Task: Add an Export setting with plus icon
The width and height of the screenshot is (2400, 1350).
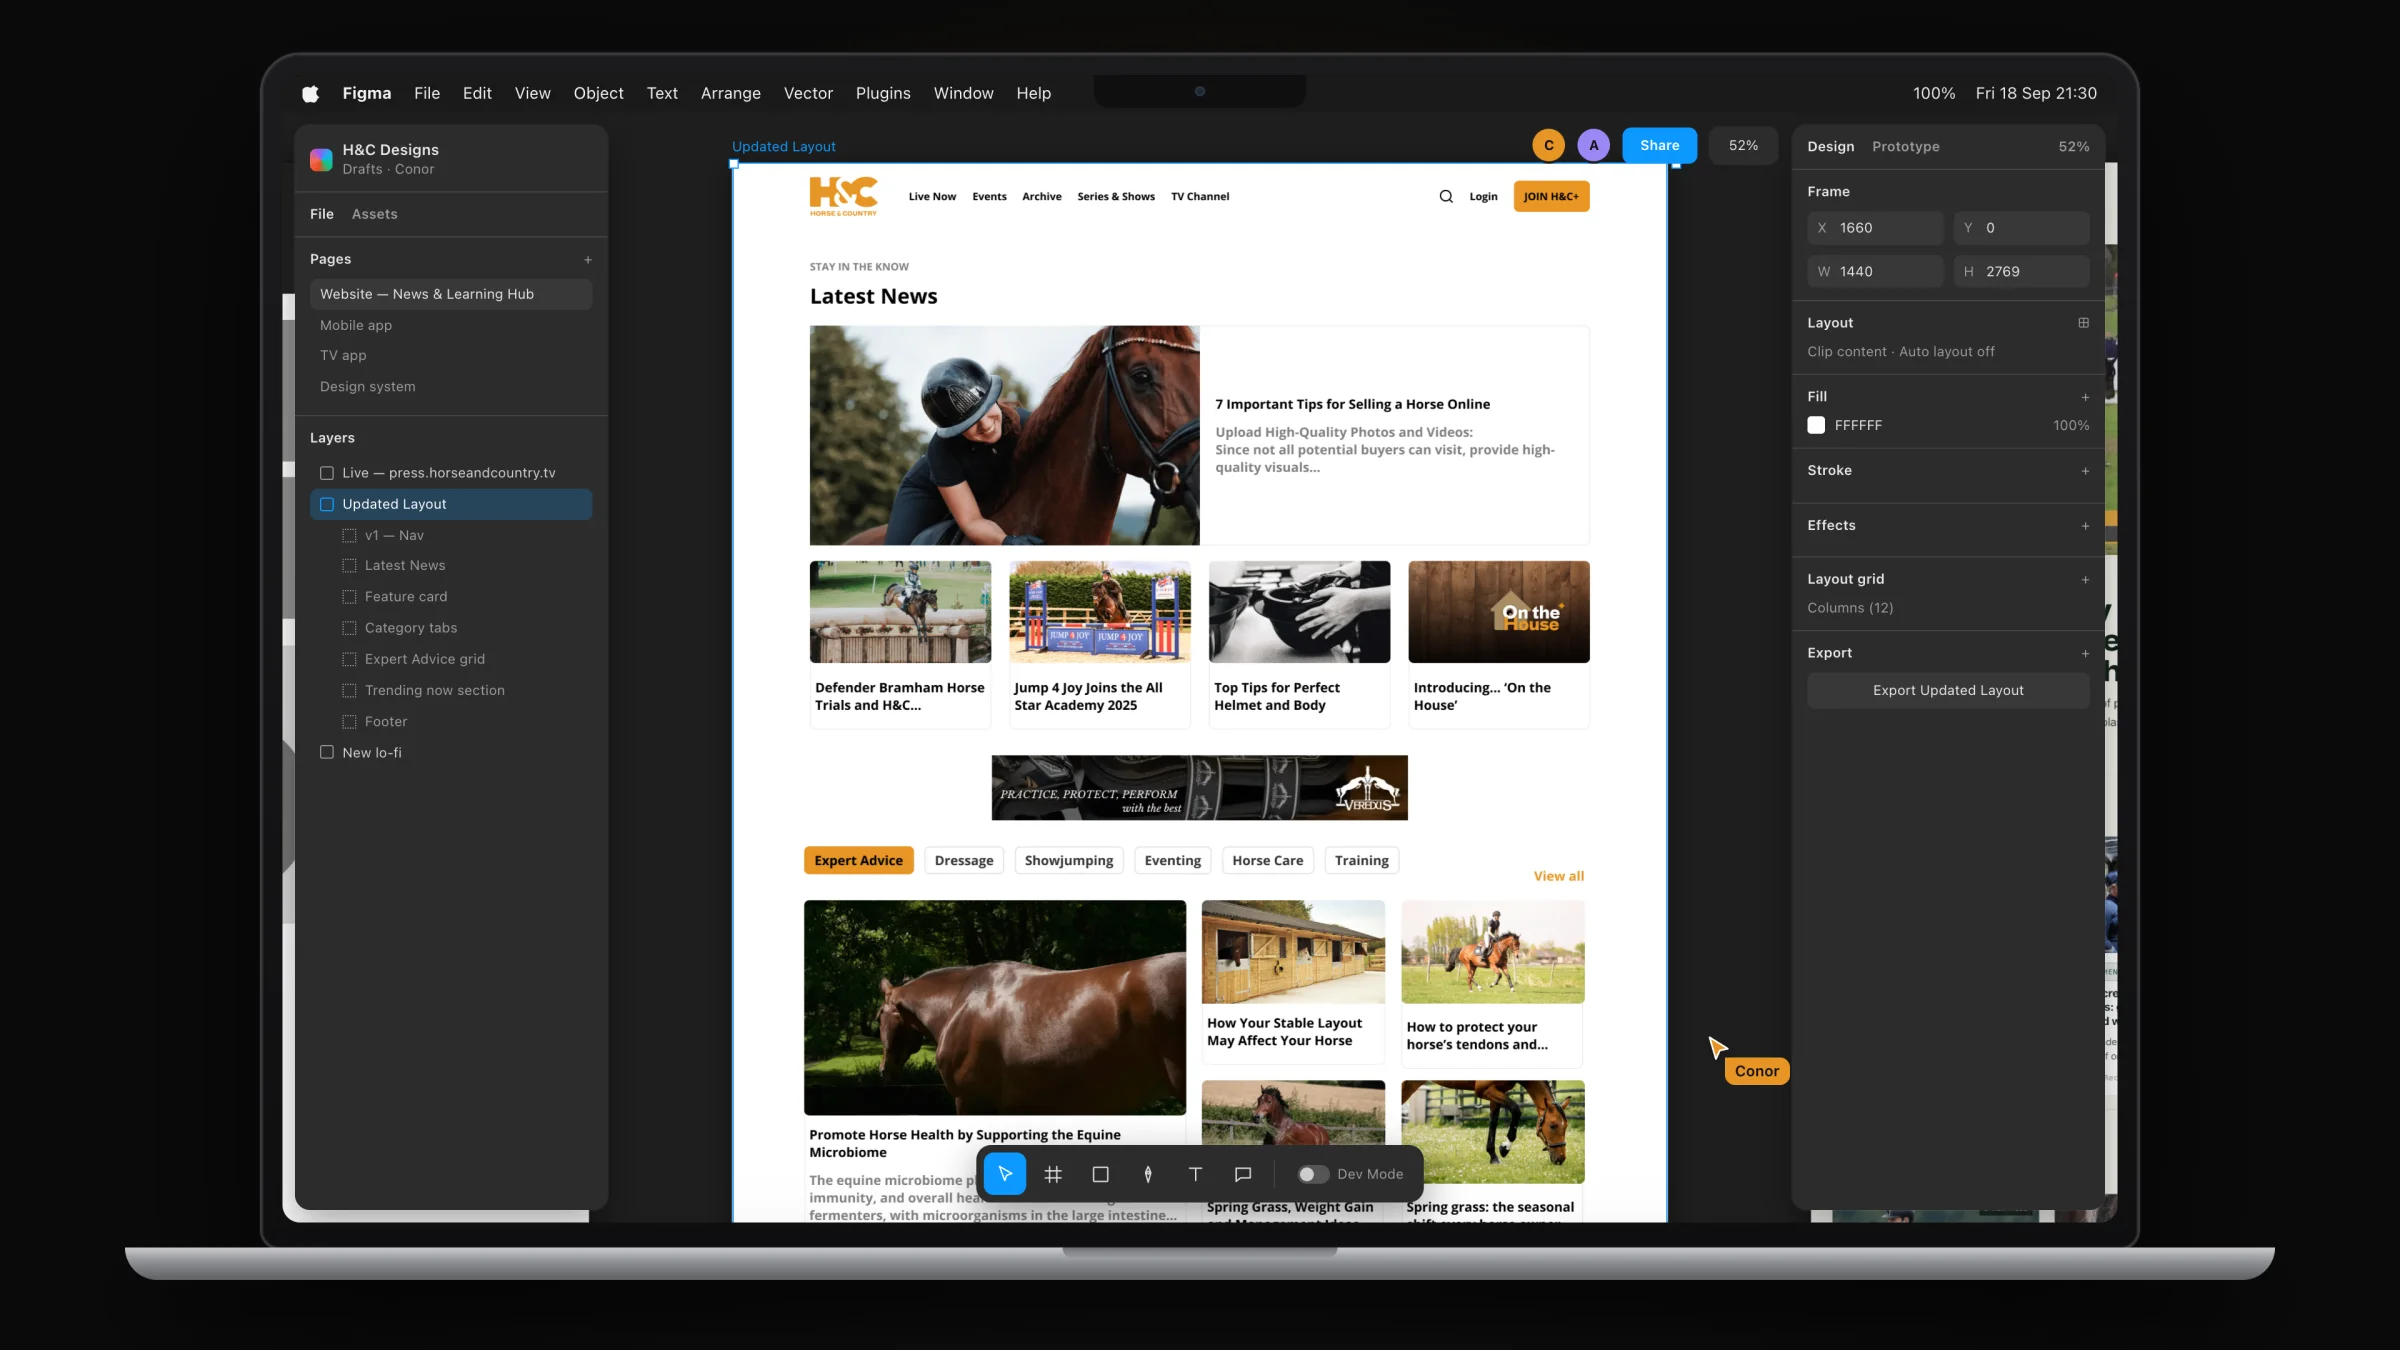Action: (2085, 654)
